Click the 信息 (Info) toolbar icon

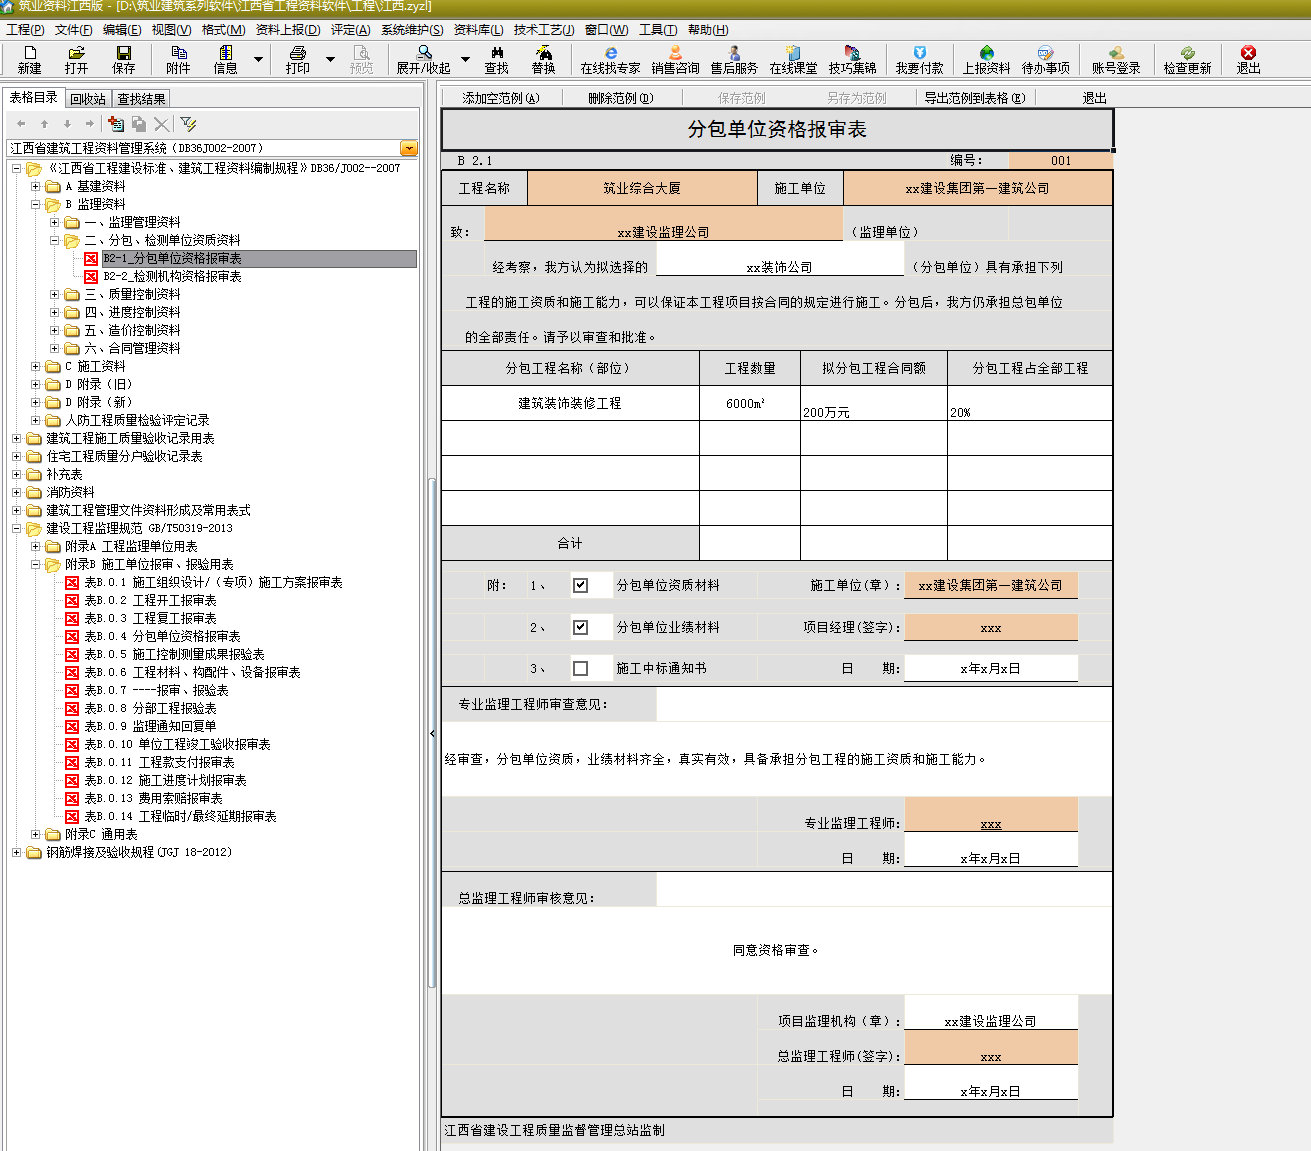[225, 59]
